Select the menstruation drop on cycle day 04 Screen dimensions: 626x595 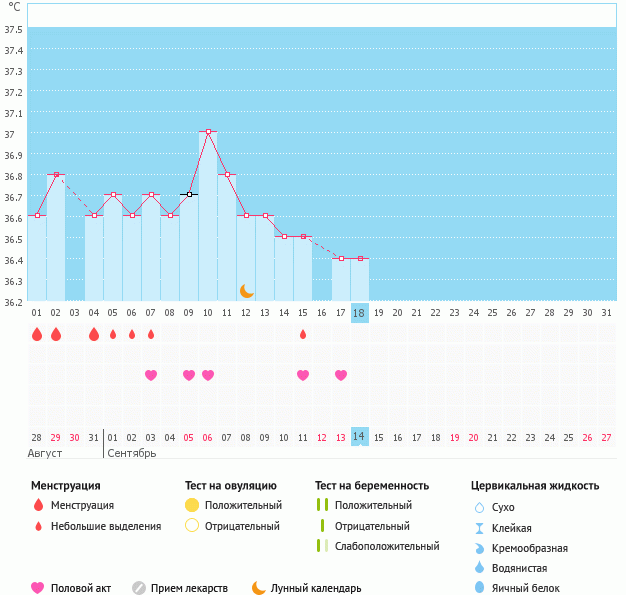point(94,334)
